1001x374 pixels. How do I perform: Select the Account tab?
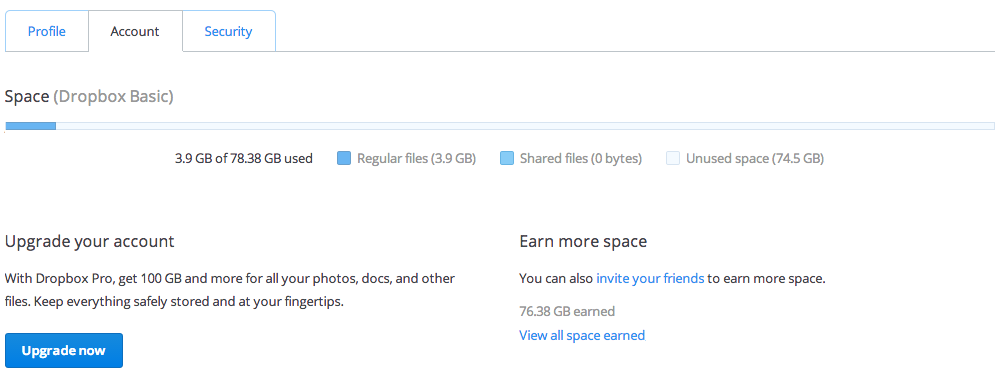(x=135, y=31)
